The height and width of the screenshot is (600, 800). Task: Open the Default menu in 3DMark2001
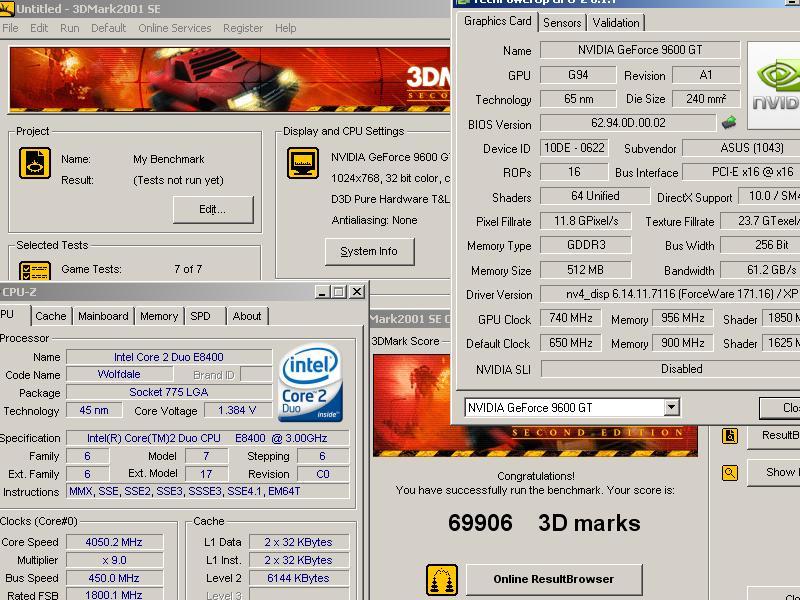click(108, 28)
